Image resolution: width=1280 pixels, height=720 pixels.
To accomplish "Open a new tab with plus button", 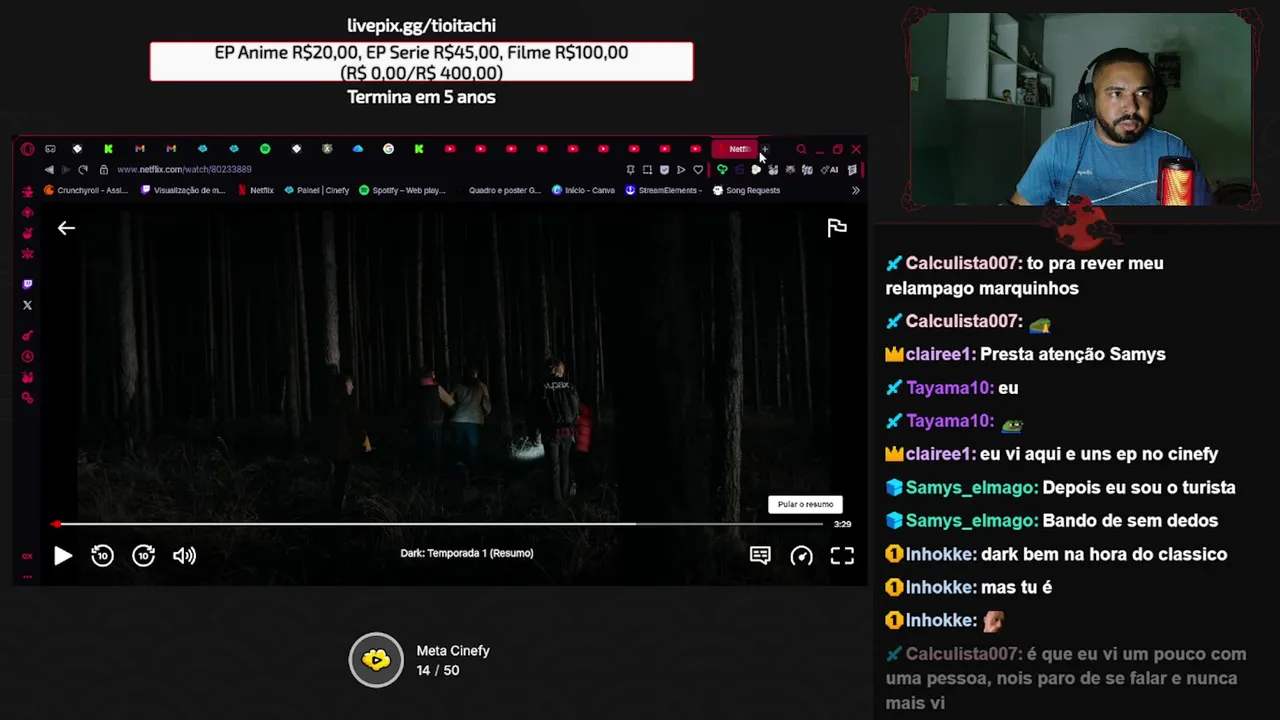I will [x=764, y=149].
